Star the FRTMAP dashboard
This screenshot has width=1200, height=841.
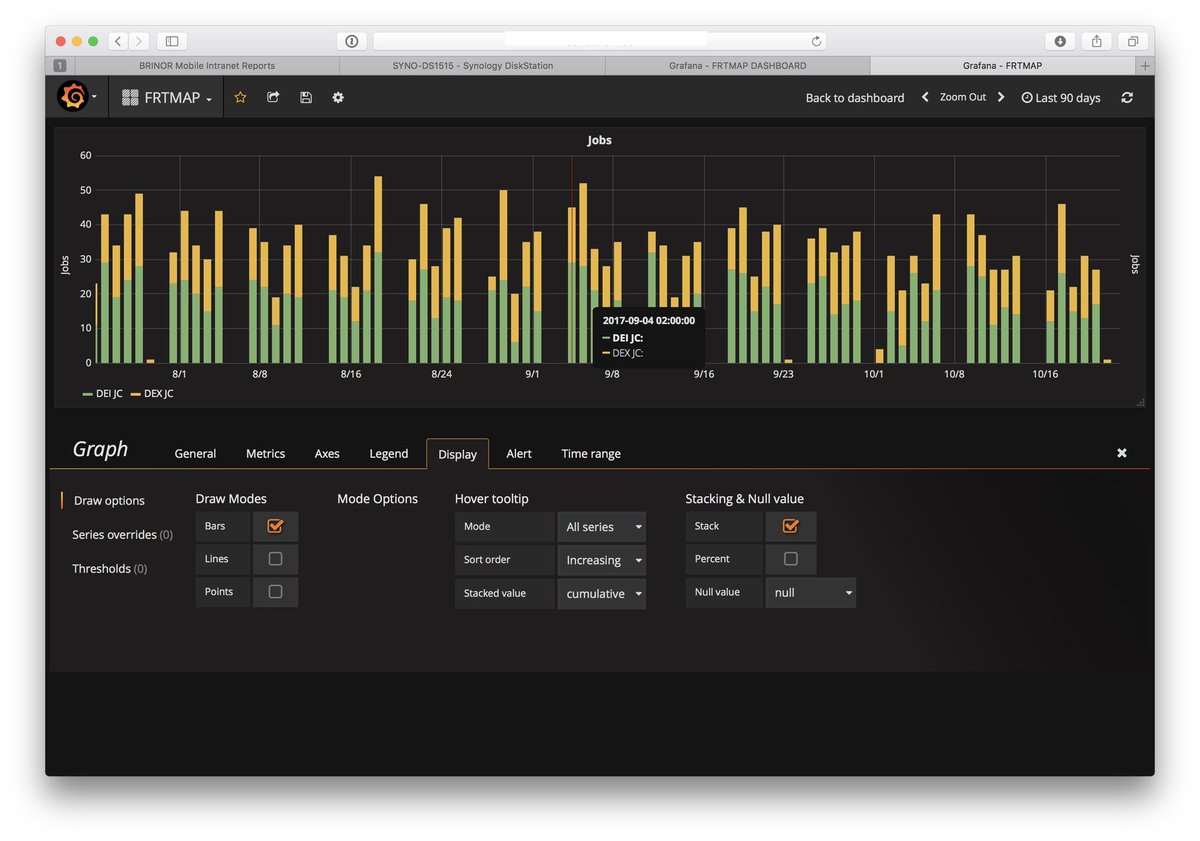[240, 97]
